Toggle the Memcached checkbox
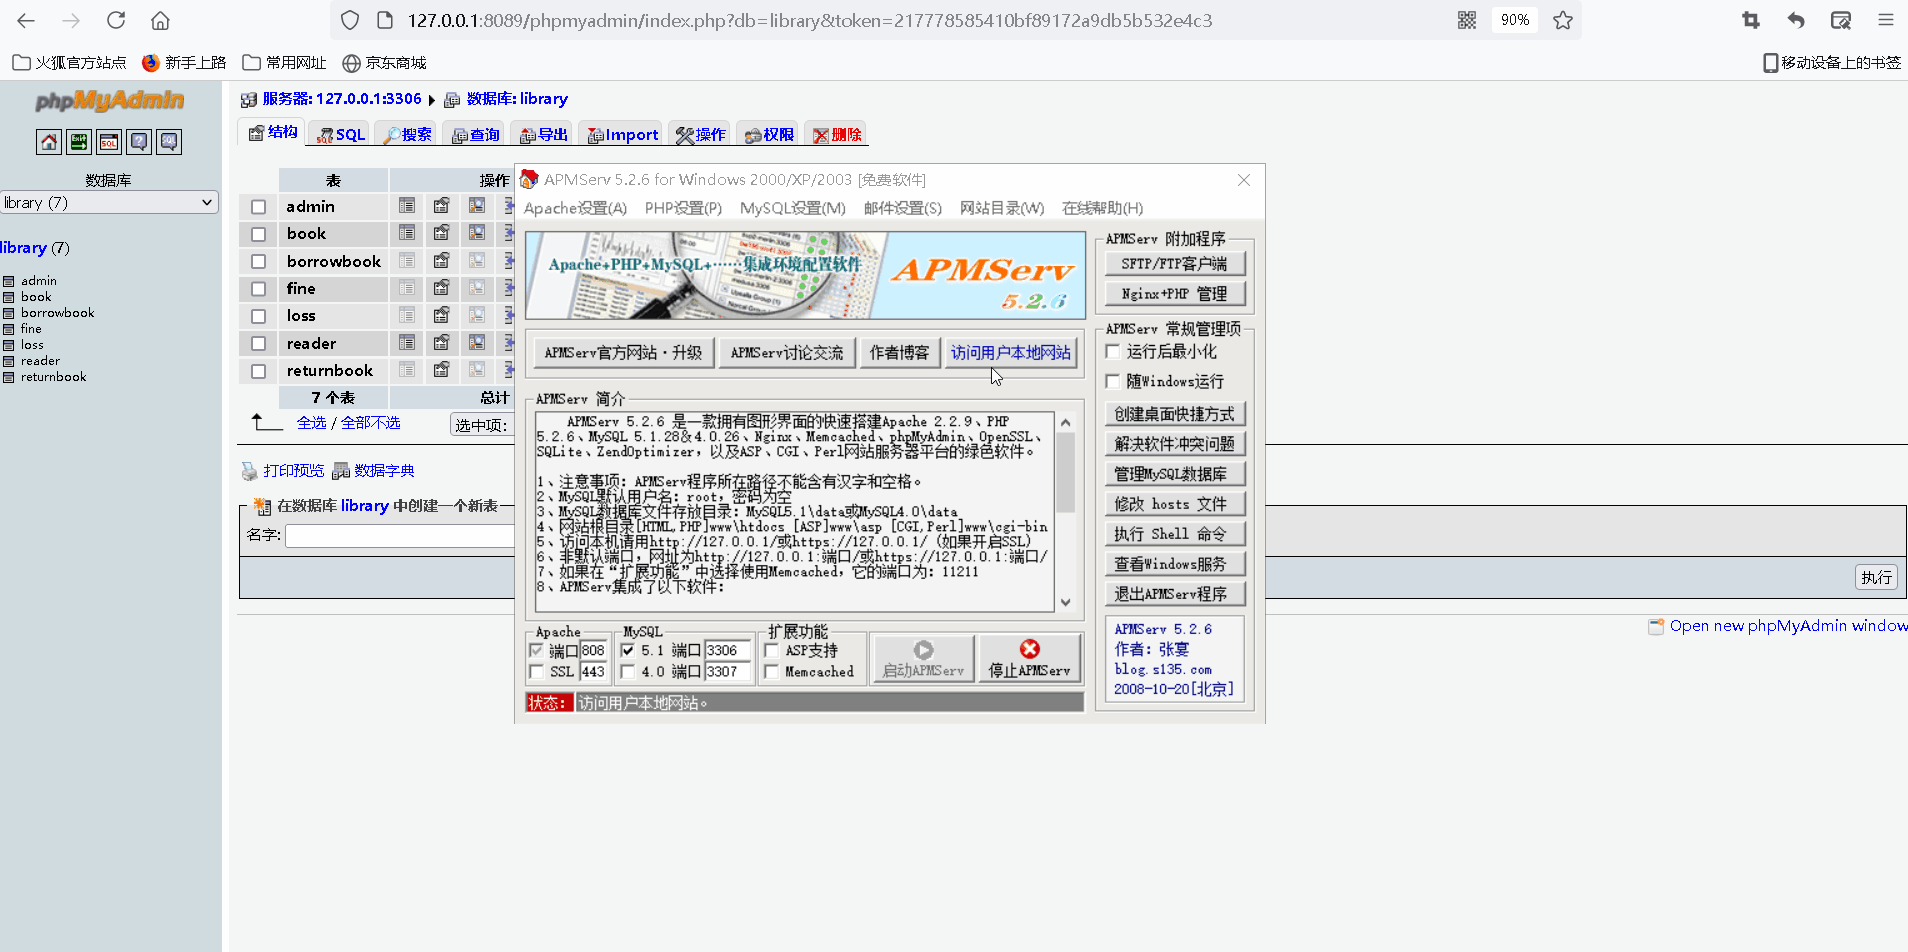 (x=772, y=672)
